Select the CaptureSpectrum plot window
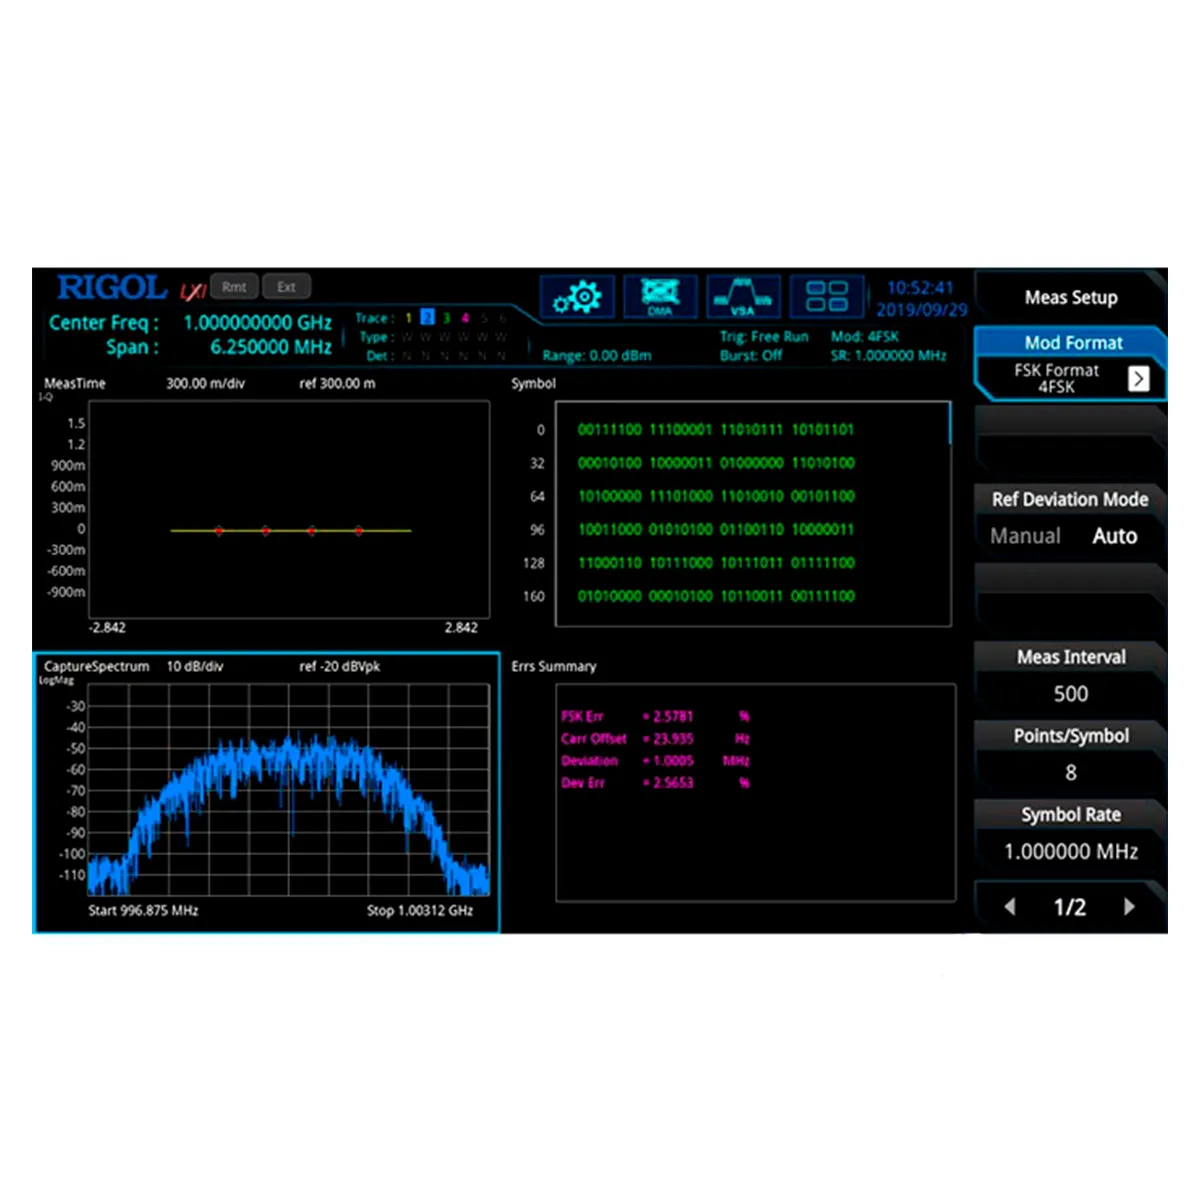This screenshot has width=1200, height=1200. 266,792
